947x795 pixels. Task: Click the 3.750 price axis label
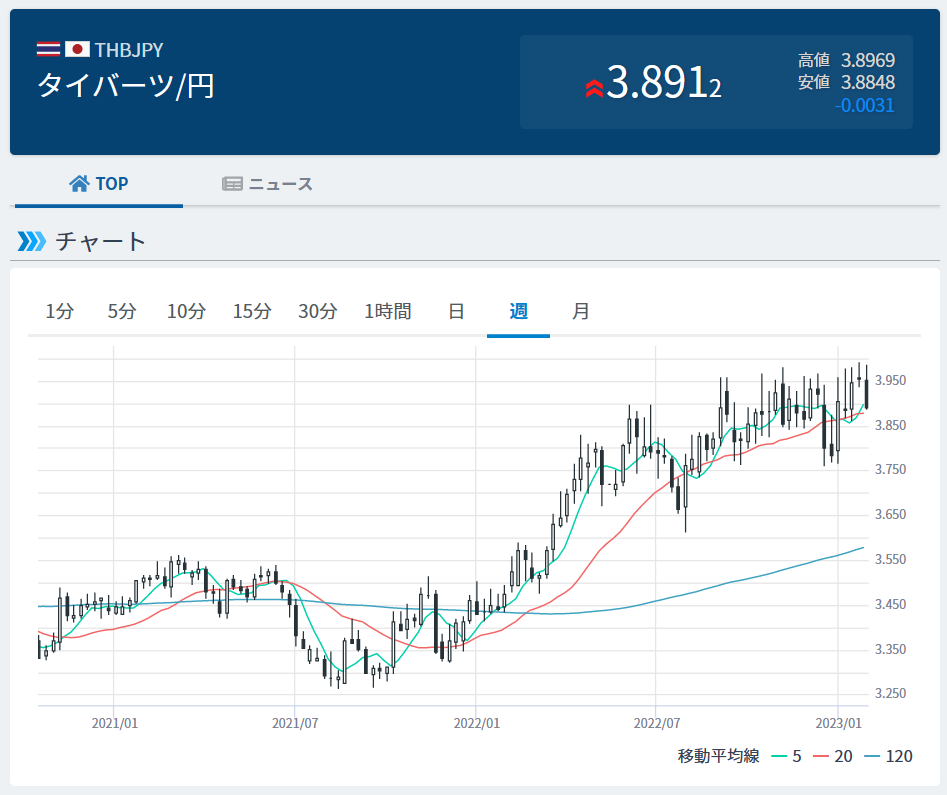click(x=890, y=469)
